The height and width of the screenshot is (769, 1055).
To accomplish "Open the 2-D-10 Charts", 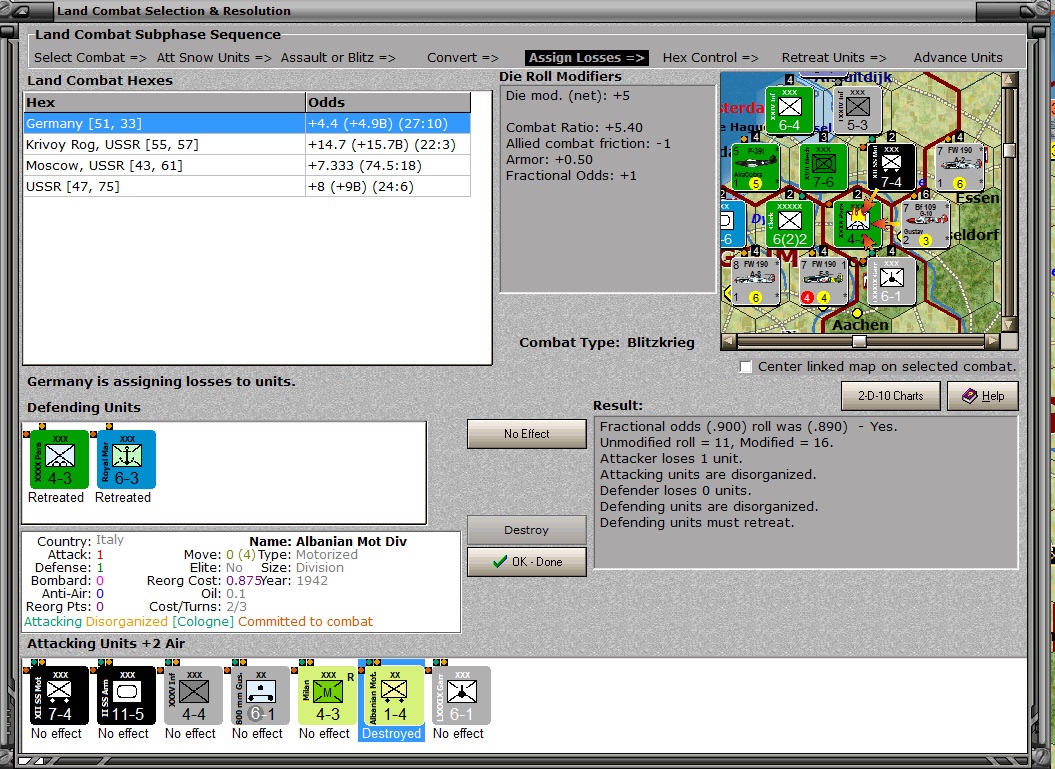I will 891,396.
